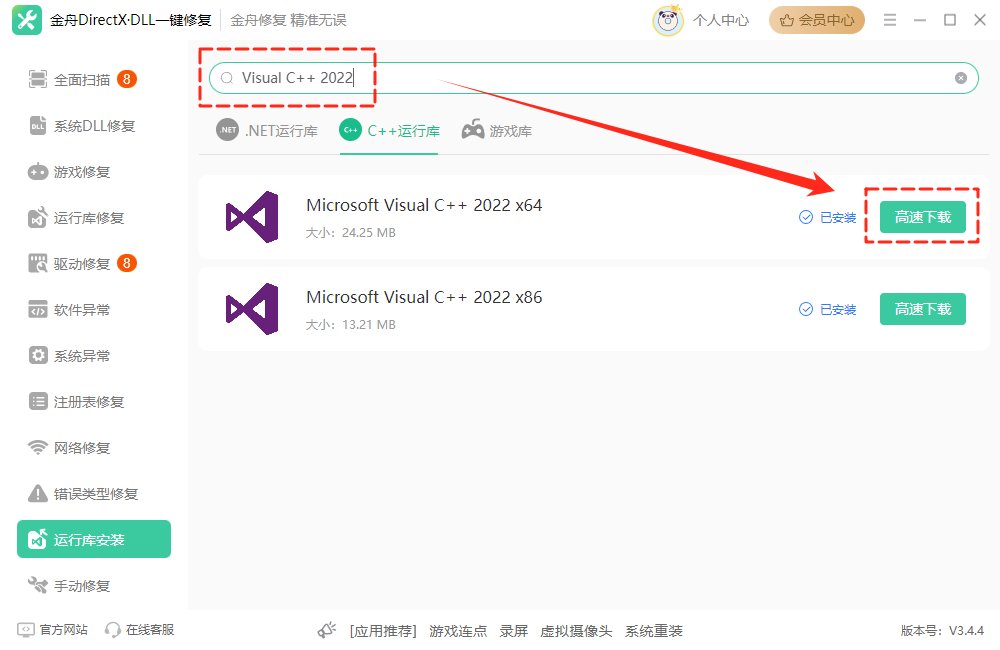
Task: Select the active 运行库安装 sidebar item
Action: pos(94,539)
